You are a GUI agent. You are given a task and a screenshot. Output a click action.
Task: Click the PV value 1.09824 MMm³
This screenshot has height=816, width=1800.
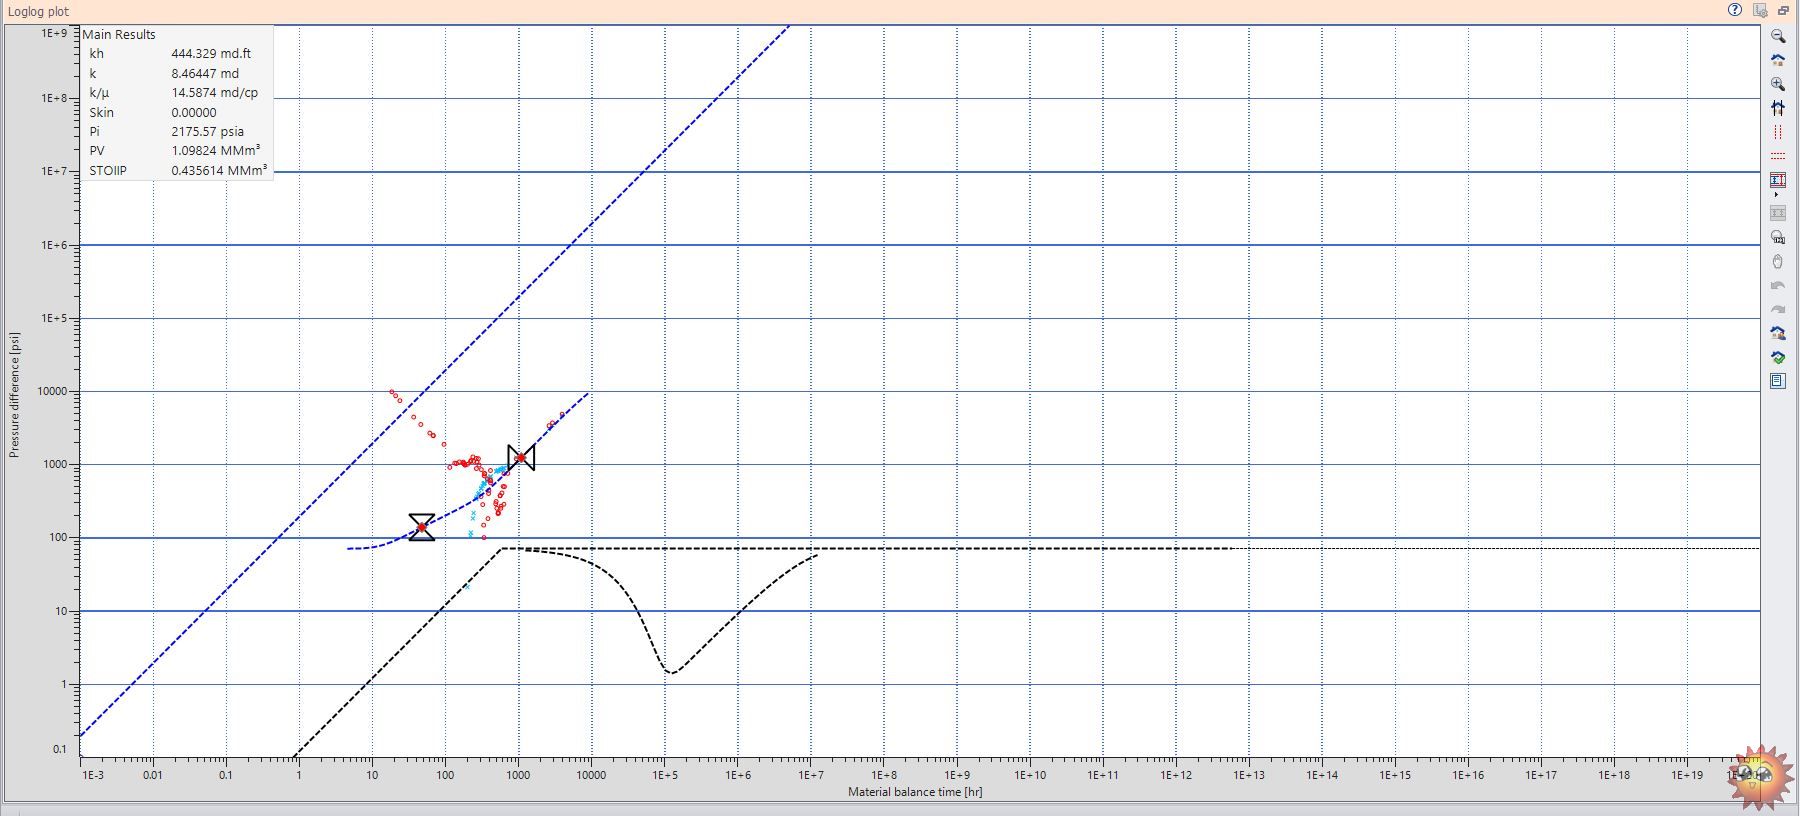(x=216, y=150)
